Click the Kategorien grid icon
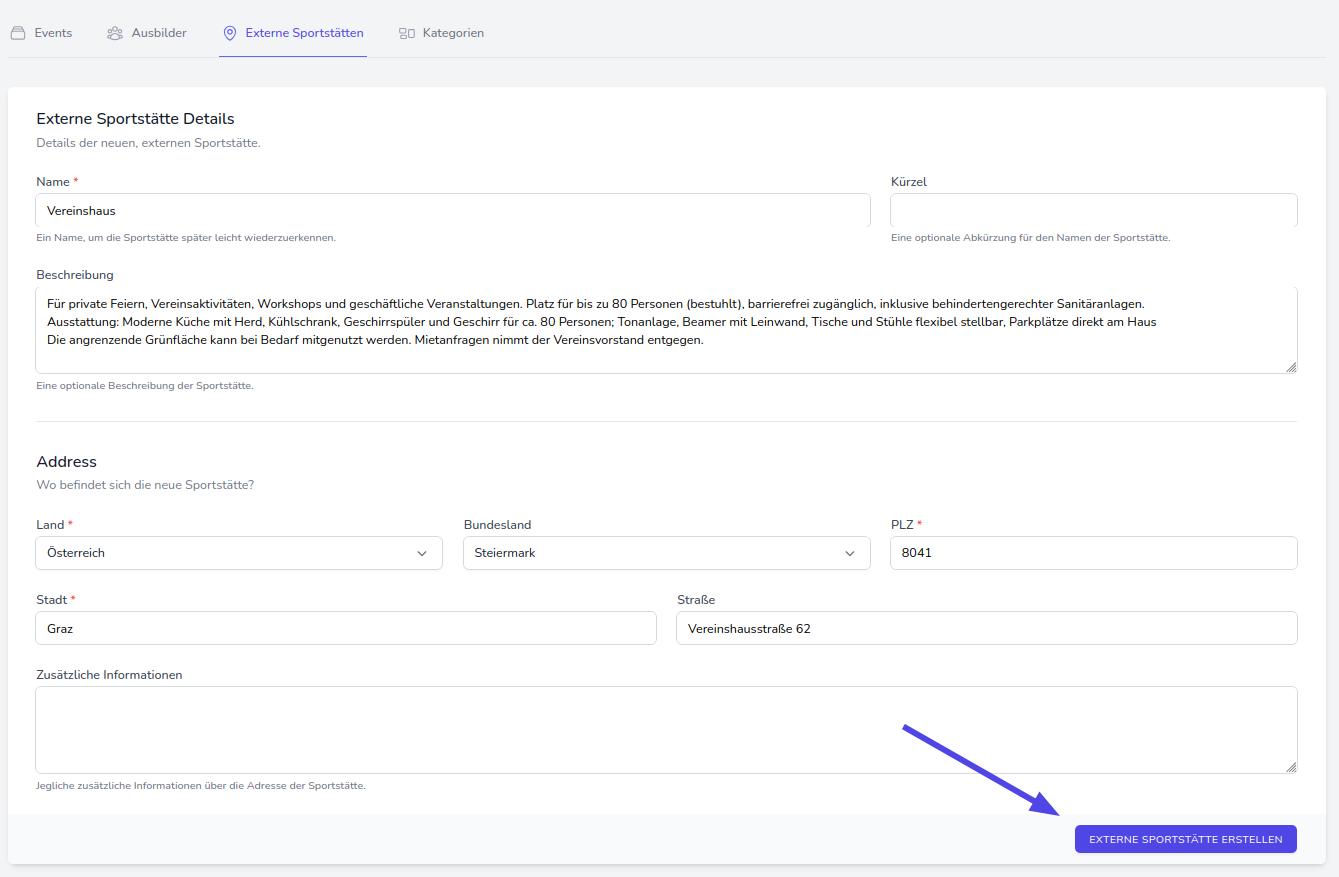Screen dimensions: 1339x877 point(407,33)
